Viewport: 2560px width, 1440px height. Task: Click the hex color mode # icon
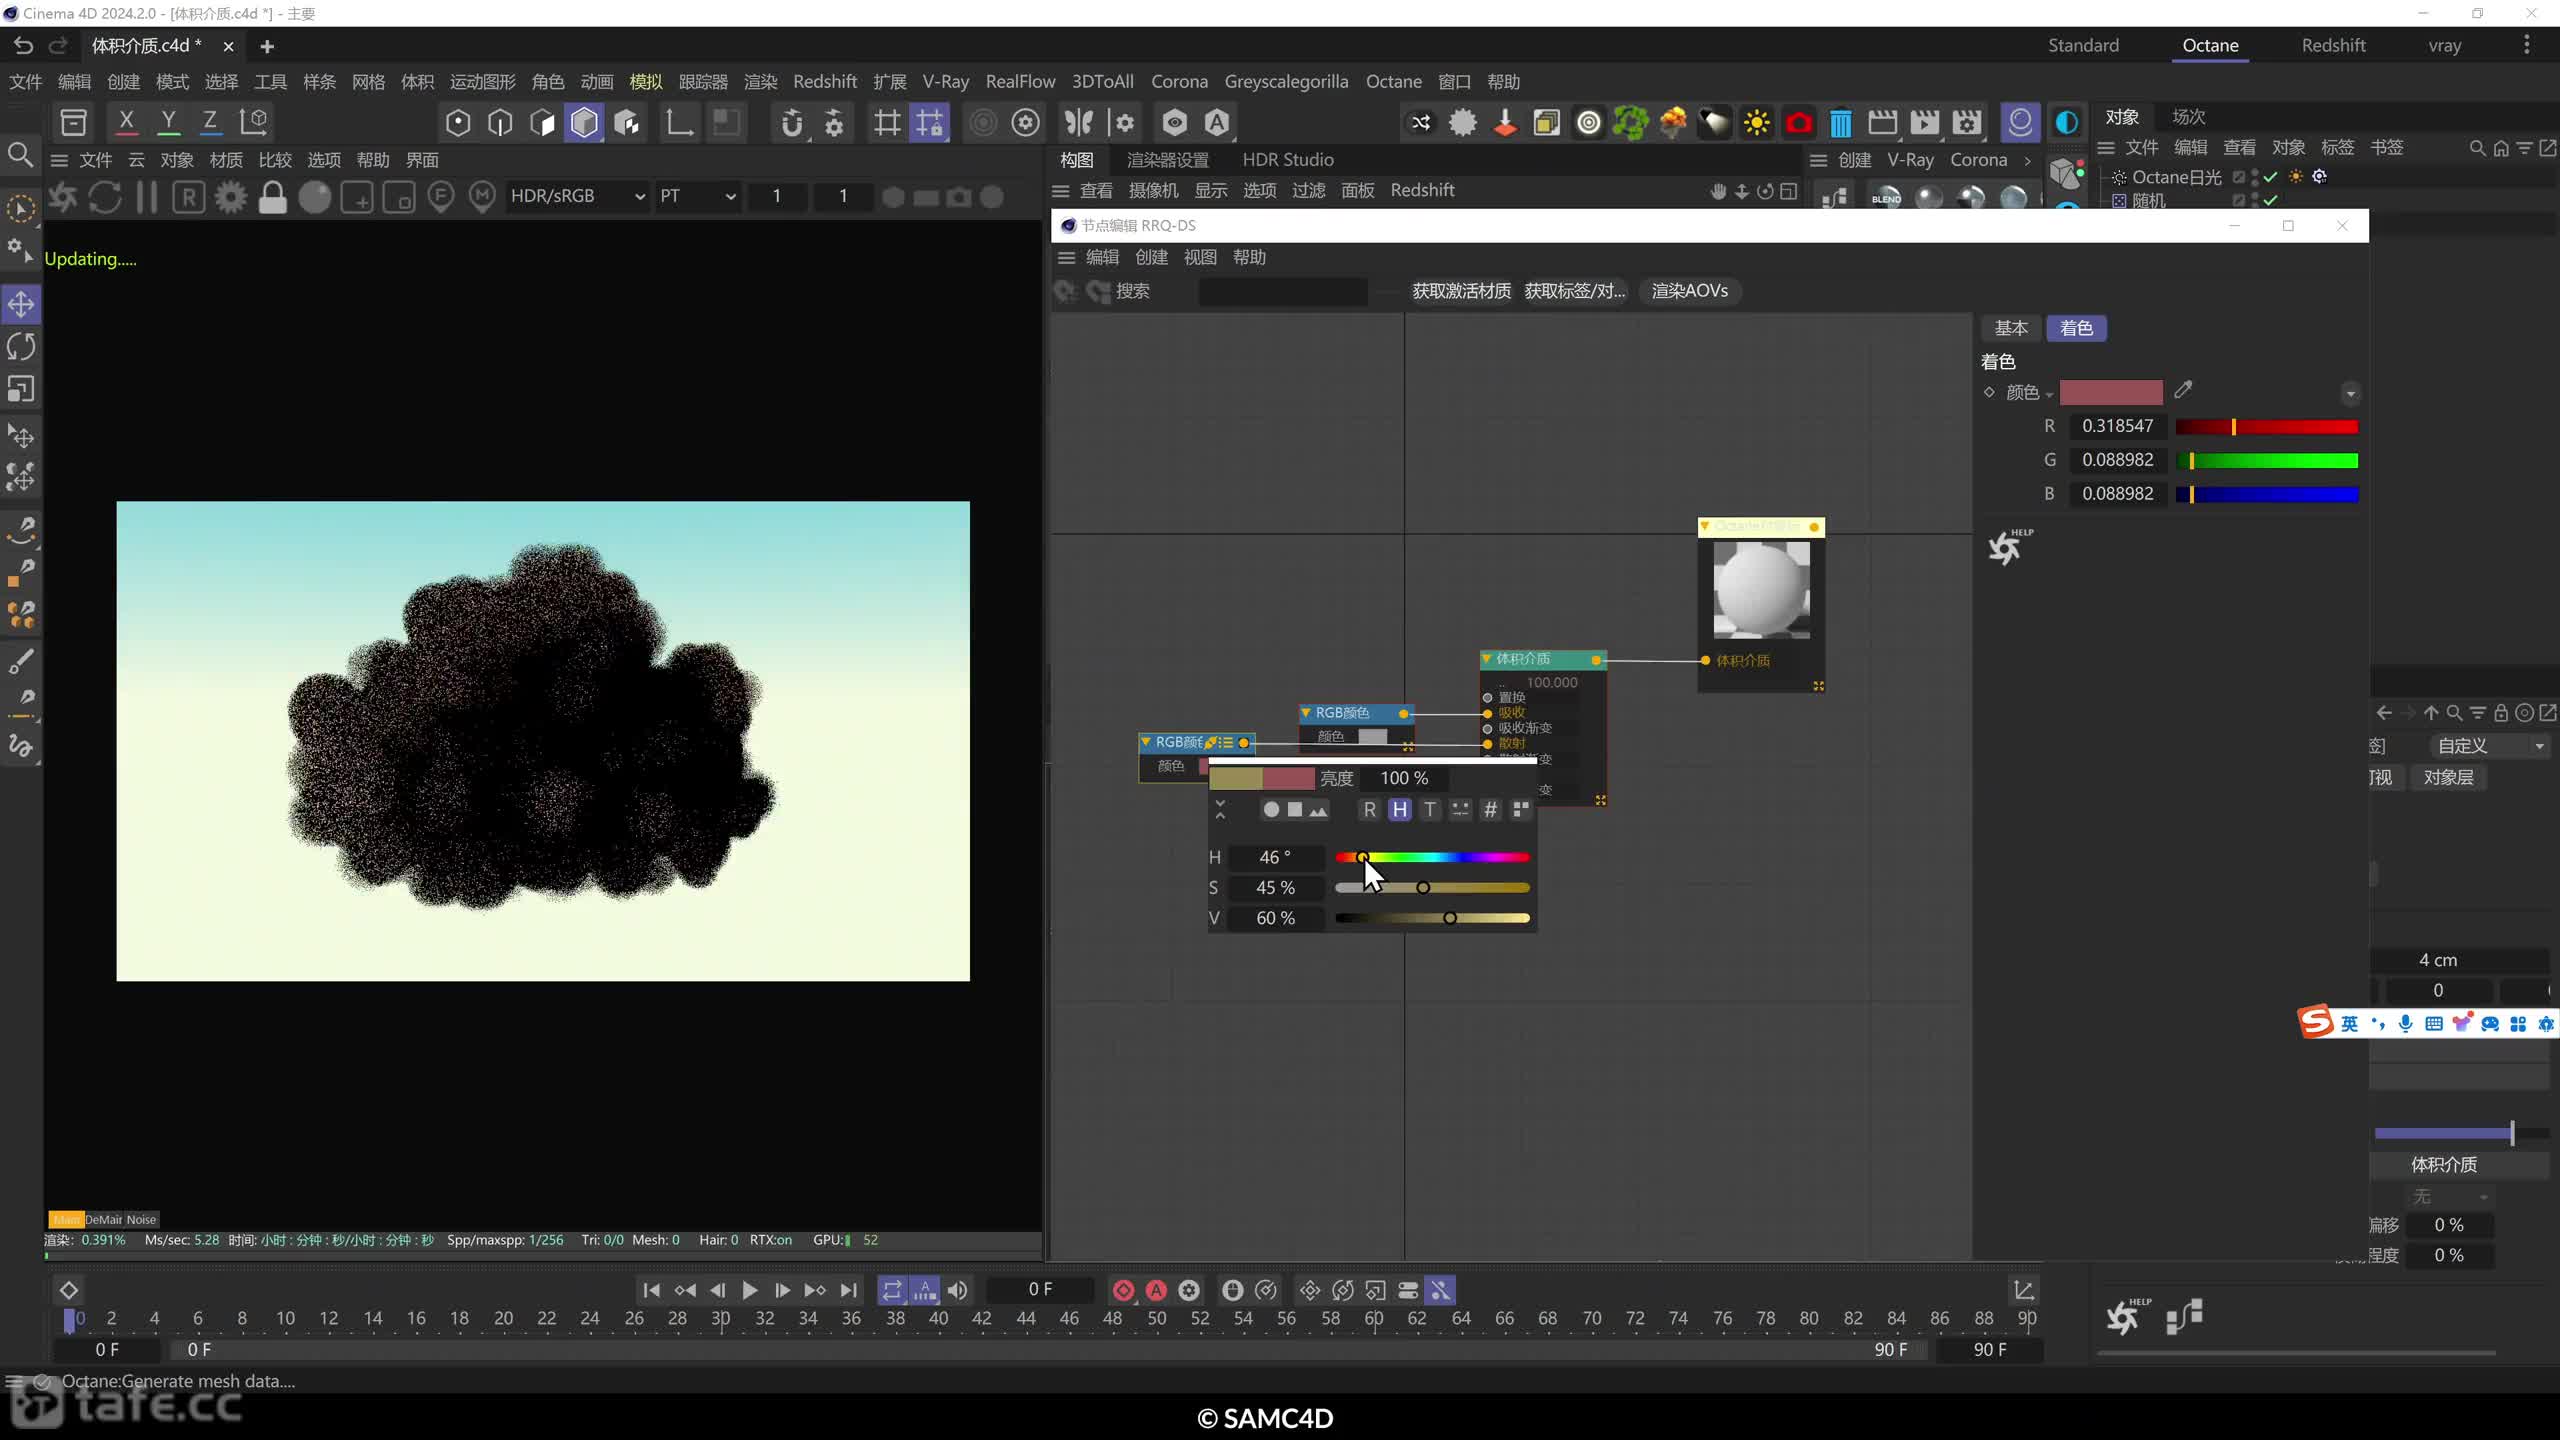(1490, 810)
